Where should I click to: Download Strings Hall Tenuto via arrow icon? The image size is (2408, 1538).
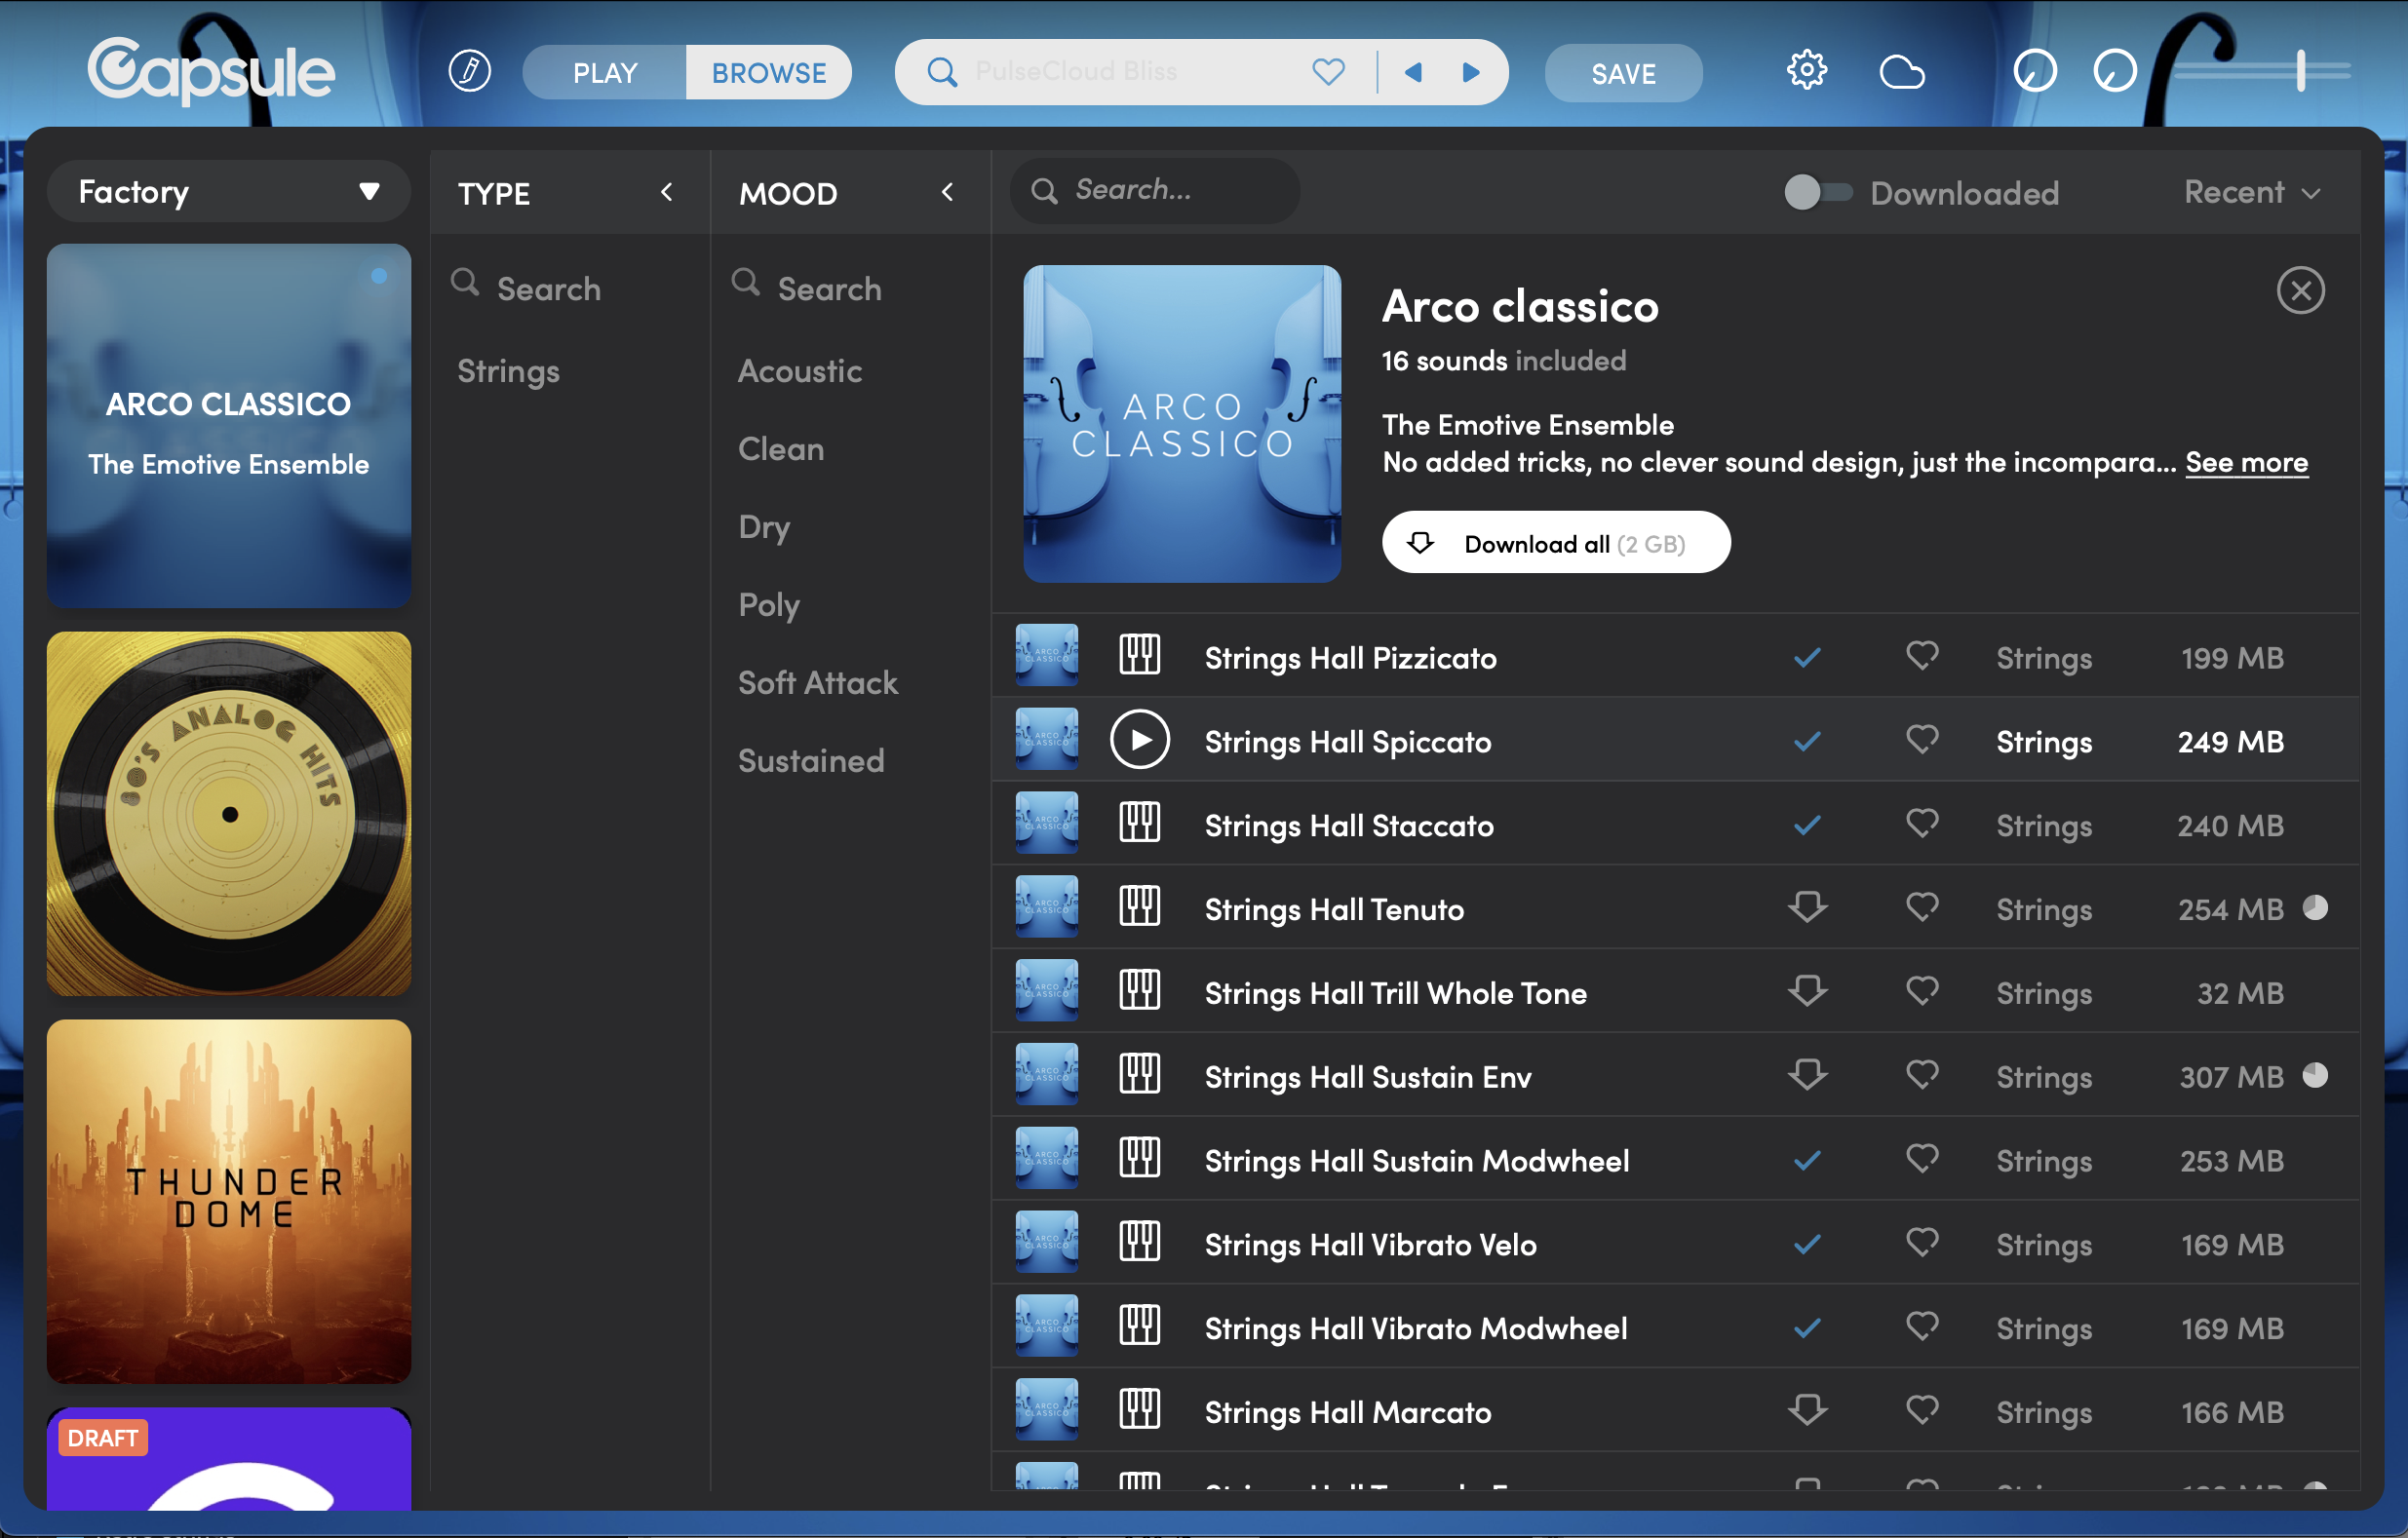click(x=1807, y=908)
